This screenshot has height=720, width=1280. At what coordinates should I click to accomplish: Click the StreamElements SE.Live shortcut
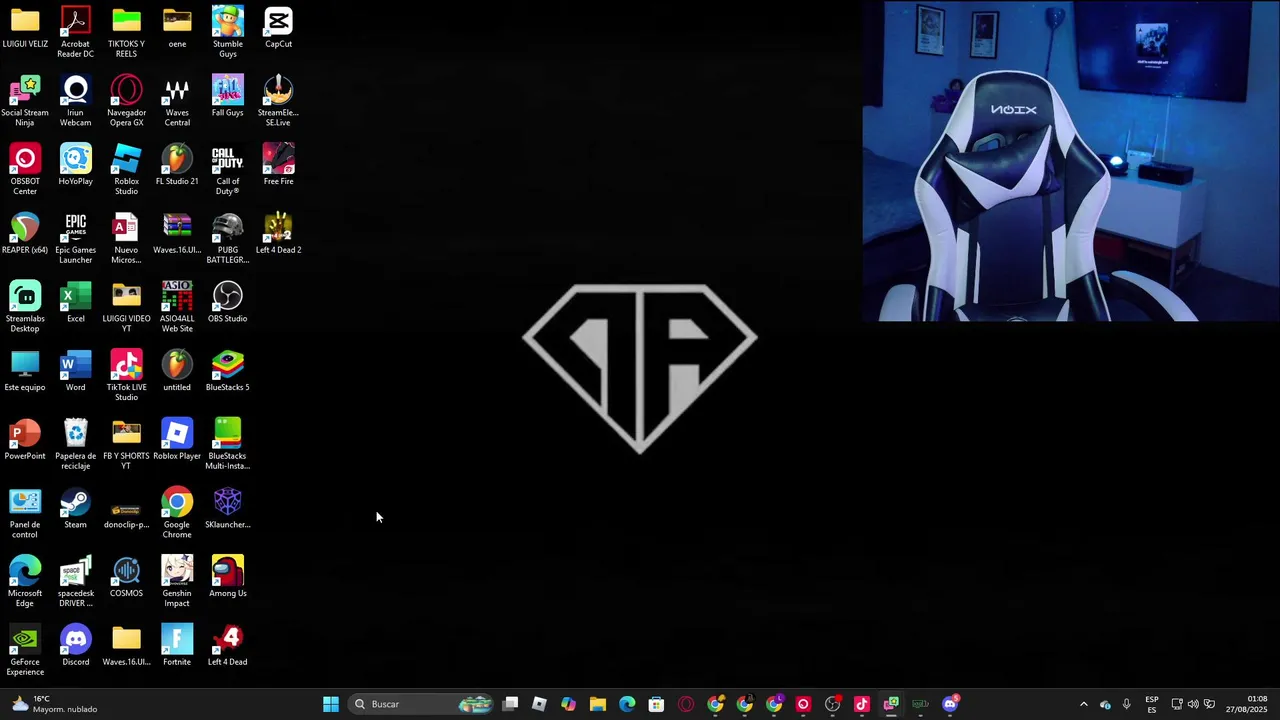(278, 101)
